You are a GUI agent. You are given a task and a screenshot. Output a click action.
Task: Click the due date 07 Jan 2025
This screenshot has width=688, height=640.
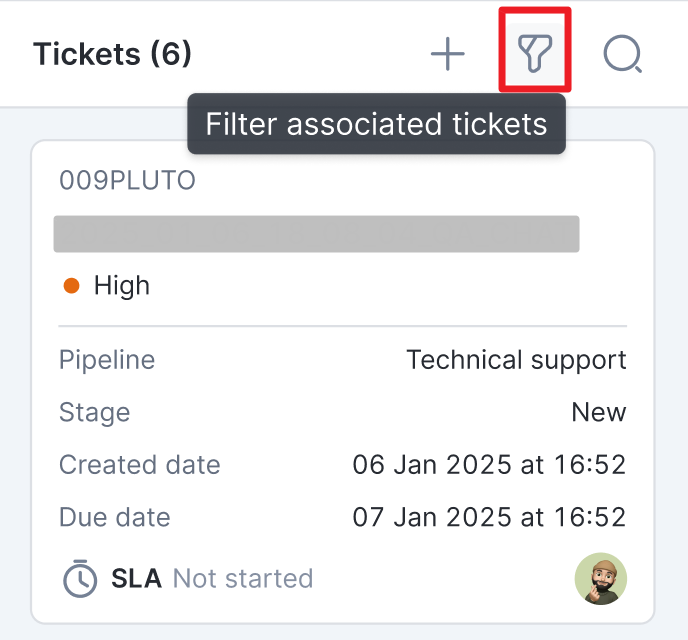489,517
